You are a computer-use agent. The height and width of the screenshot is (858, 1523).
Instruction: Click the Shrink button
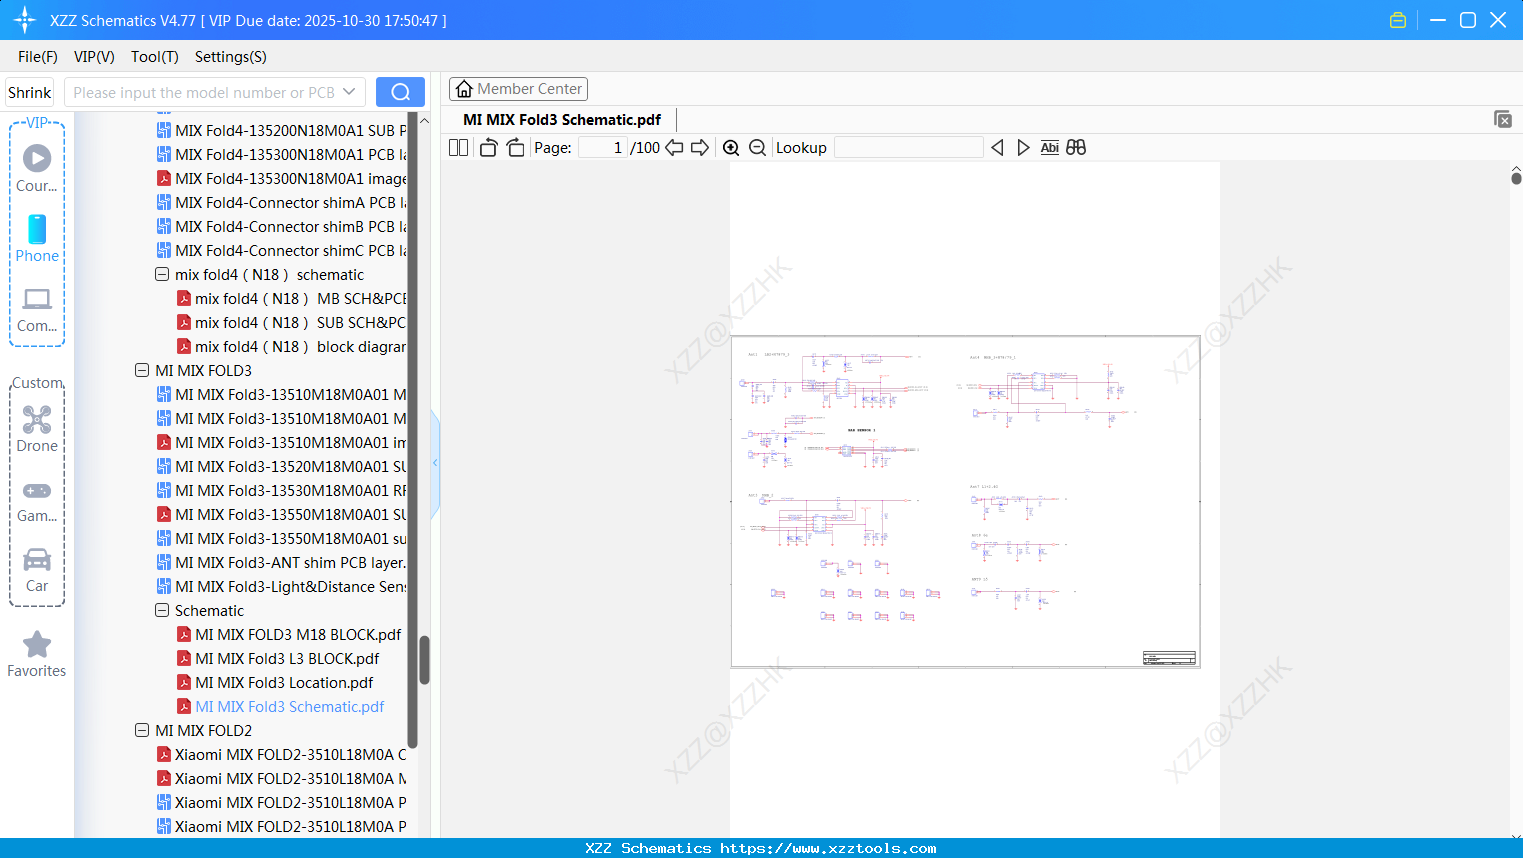(x=30, y=92)
